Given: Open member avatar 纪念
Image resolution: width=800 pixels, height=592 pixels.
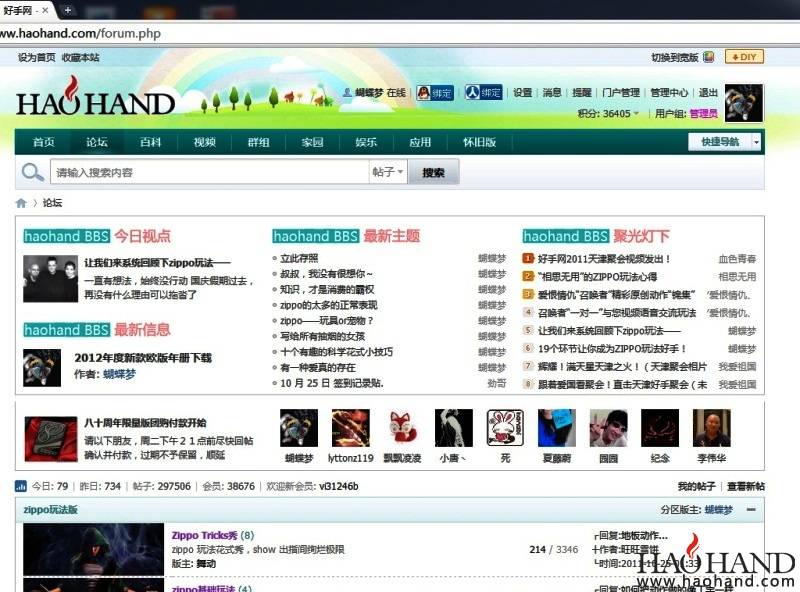Looking at the screenshot, I should pyautogui.click(x=660, y=428).
